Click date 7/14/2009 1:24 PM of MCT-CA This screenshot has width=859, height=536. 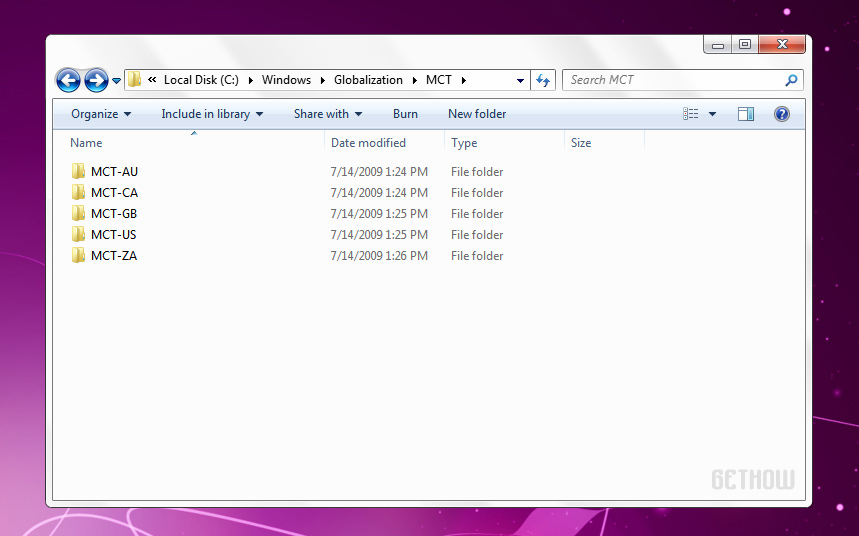[379, 192]
